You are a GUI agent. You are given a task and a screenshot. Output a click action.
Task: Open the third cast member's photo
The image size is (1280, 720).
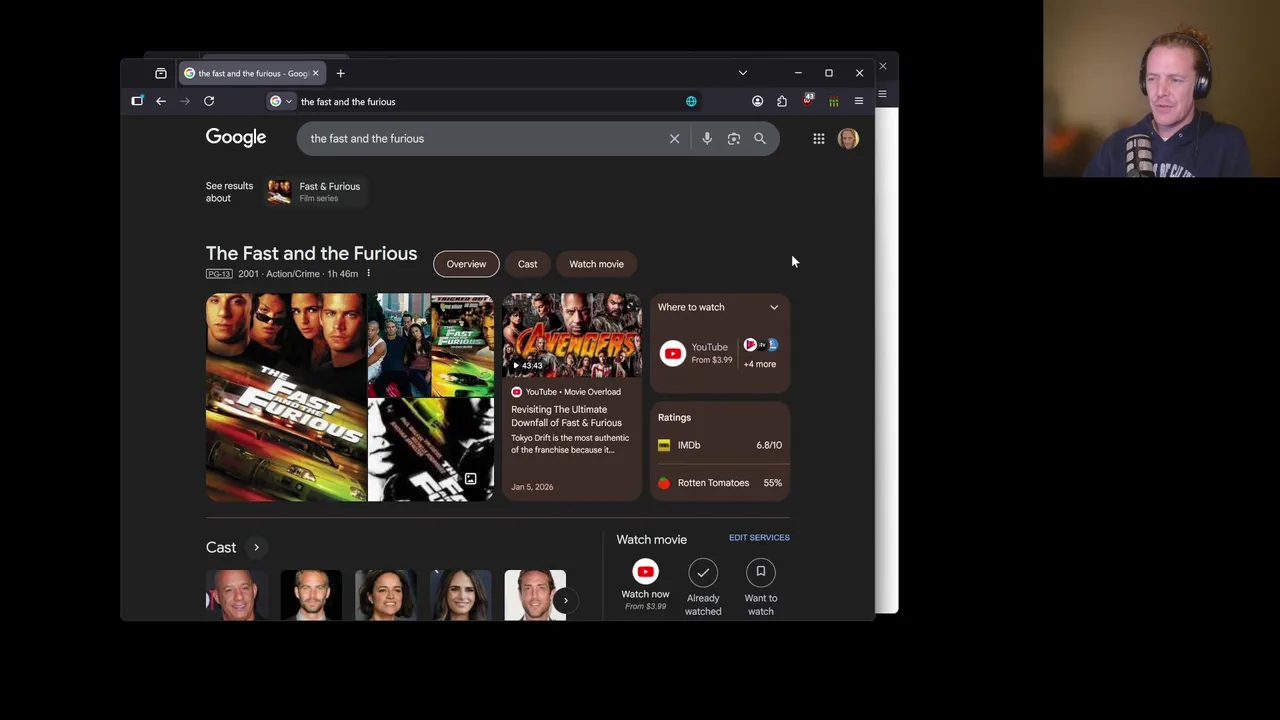pos(386,595)
